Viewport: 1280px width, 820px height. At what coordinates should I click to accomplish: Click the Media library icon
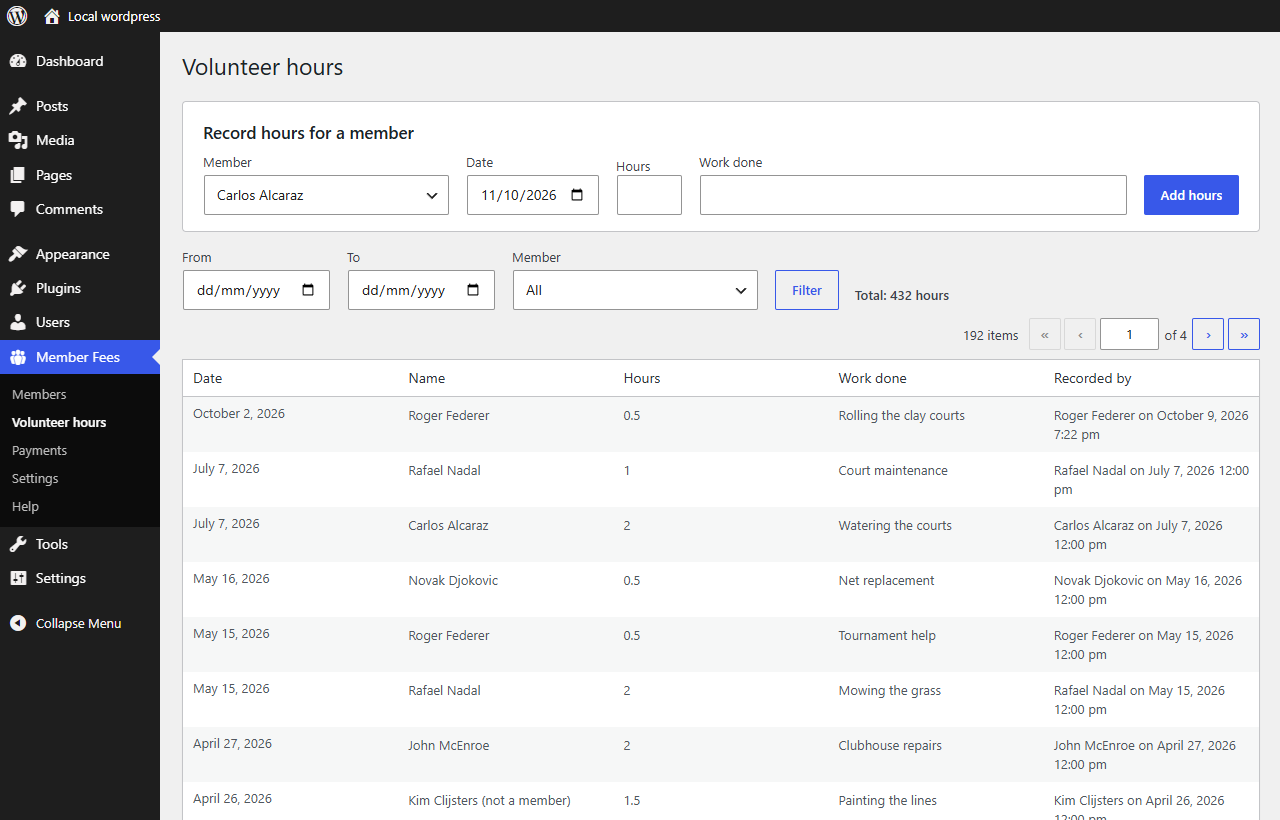[x=18, y=140]
